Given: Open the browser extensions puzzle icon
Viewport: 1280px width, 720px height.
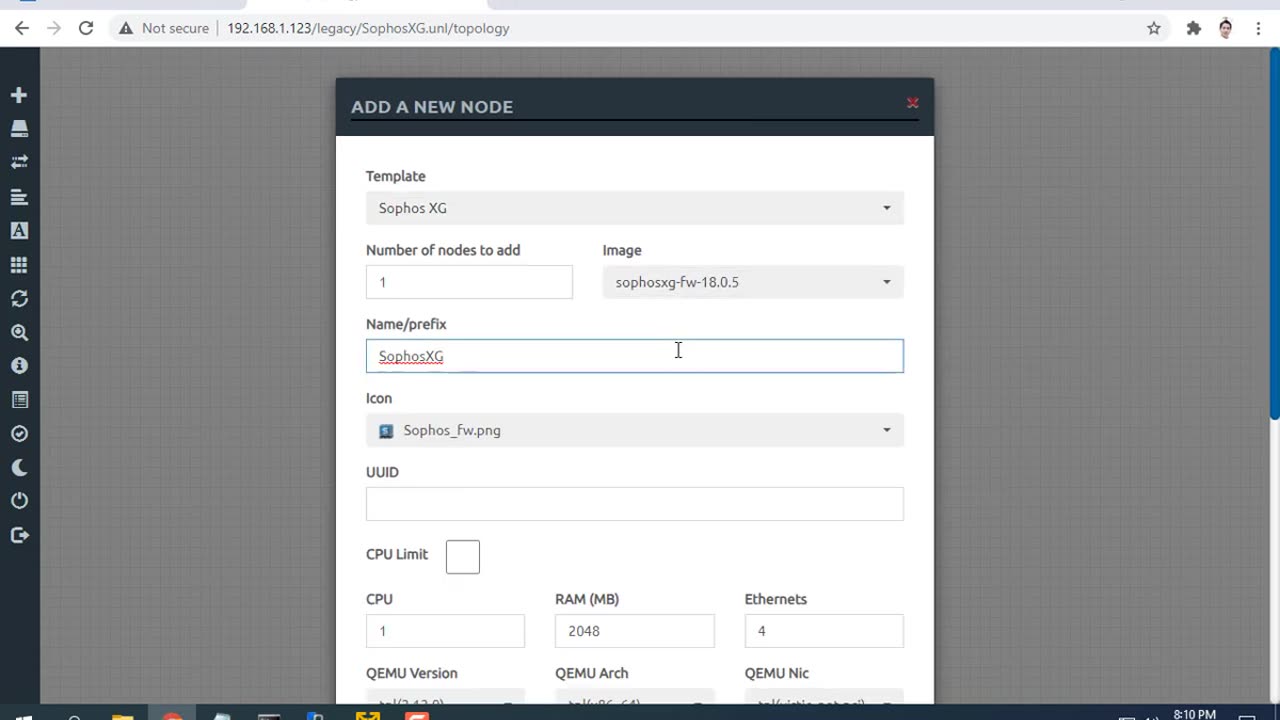Looking at the screenshot, I should click(x=1193, y=28).
